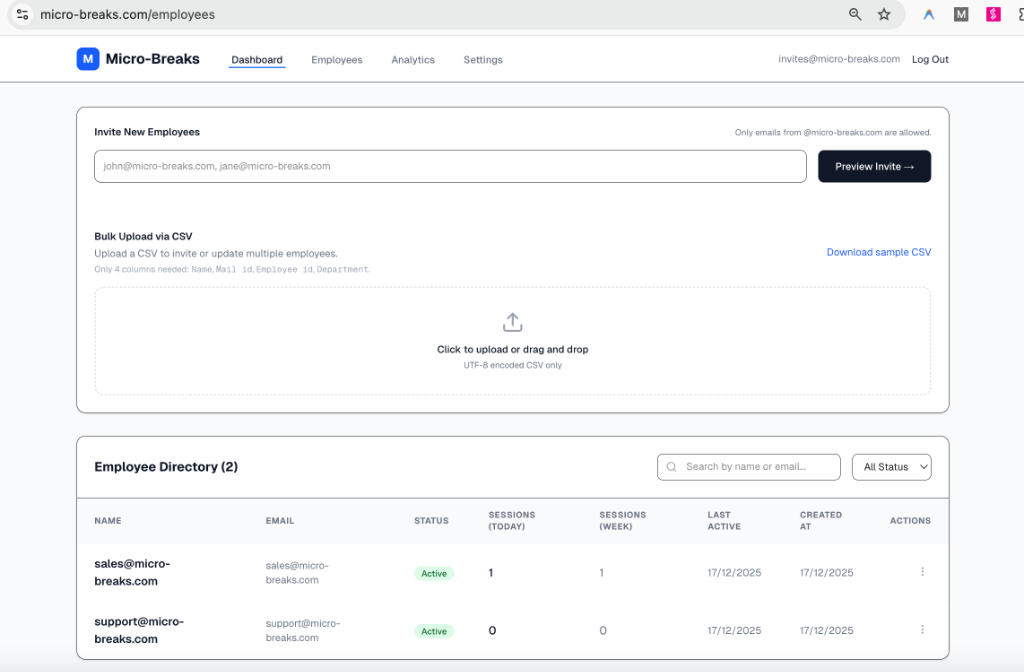Viewport: 1024px width, 672px height.
Task: Go to the Settings tab
Action: tap(483, 60)
